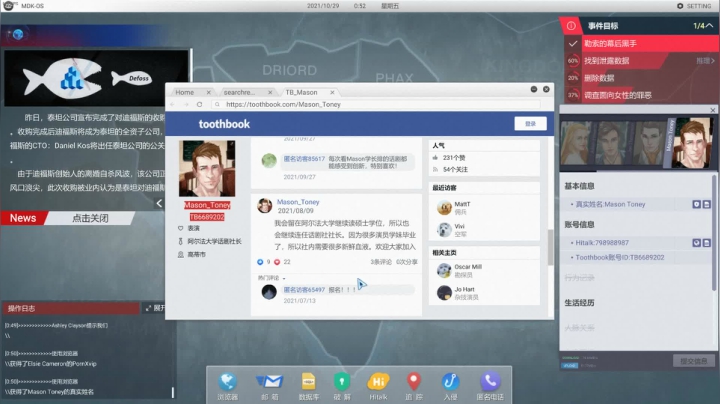Close the TB_Mason browser tab

coord(332,92)
